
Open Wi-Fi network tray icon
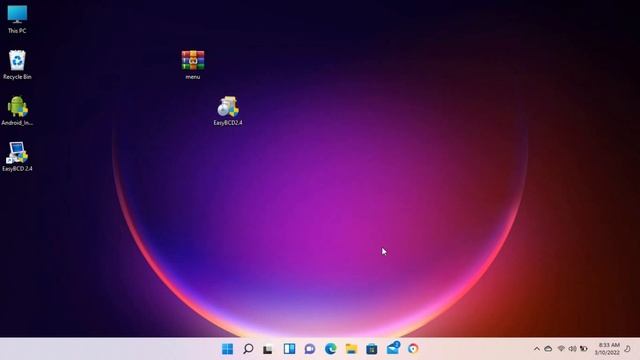point(561,349)
